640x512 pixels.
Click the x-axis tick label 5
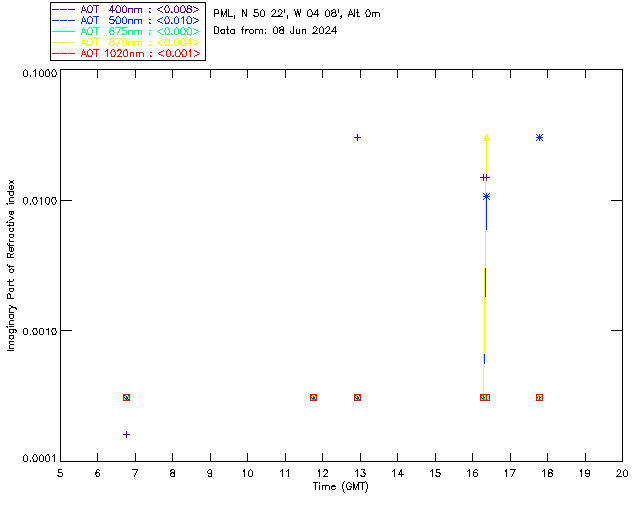coord(60,473)
